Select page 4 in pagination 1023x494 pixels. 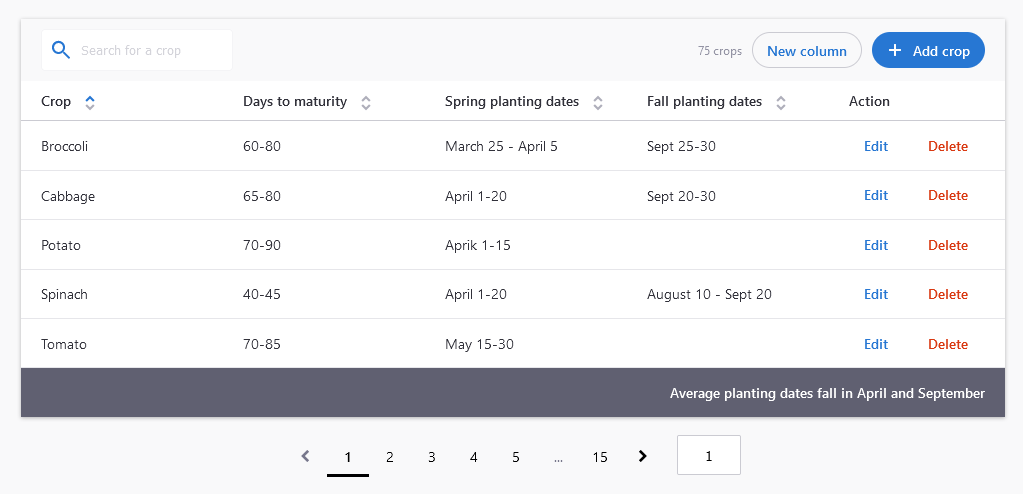(474, 457)
